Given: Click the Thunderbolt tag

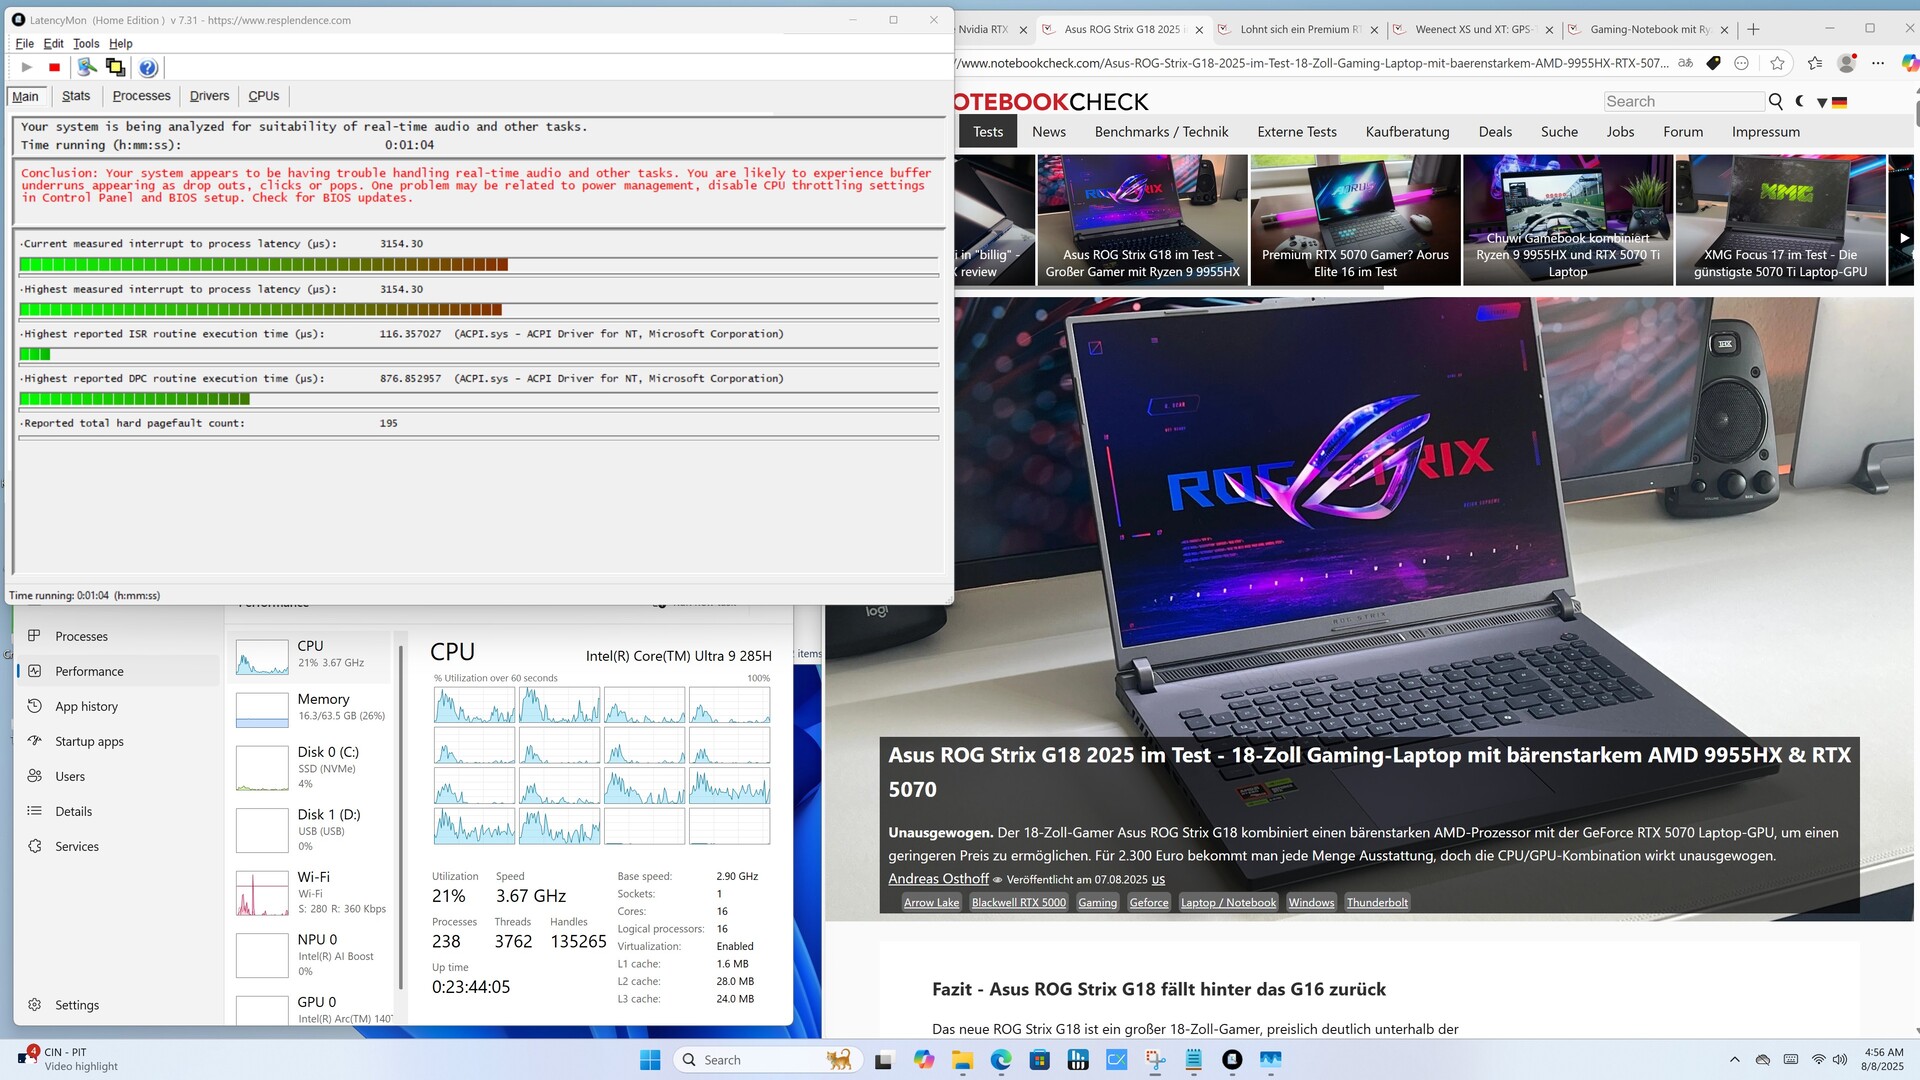Looking at the screenshot, I should tap(1377, 903).
